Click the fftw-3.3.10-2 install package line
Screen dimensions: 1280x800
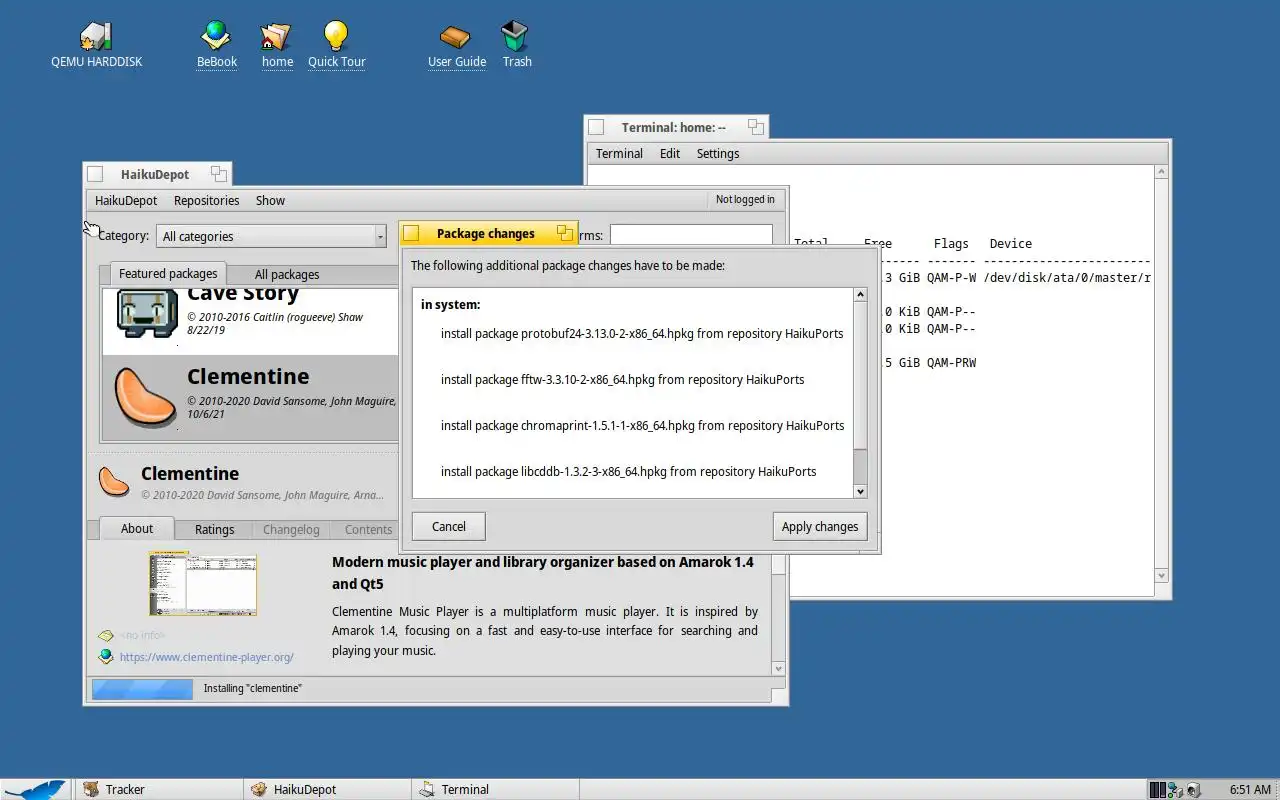click(x=622, y=379)
